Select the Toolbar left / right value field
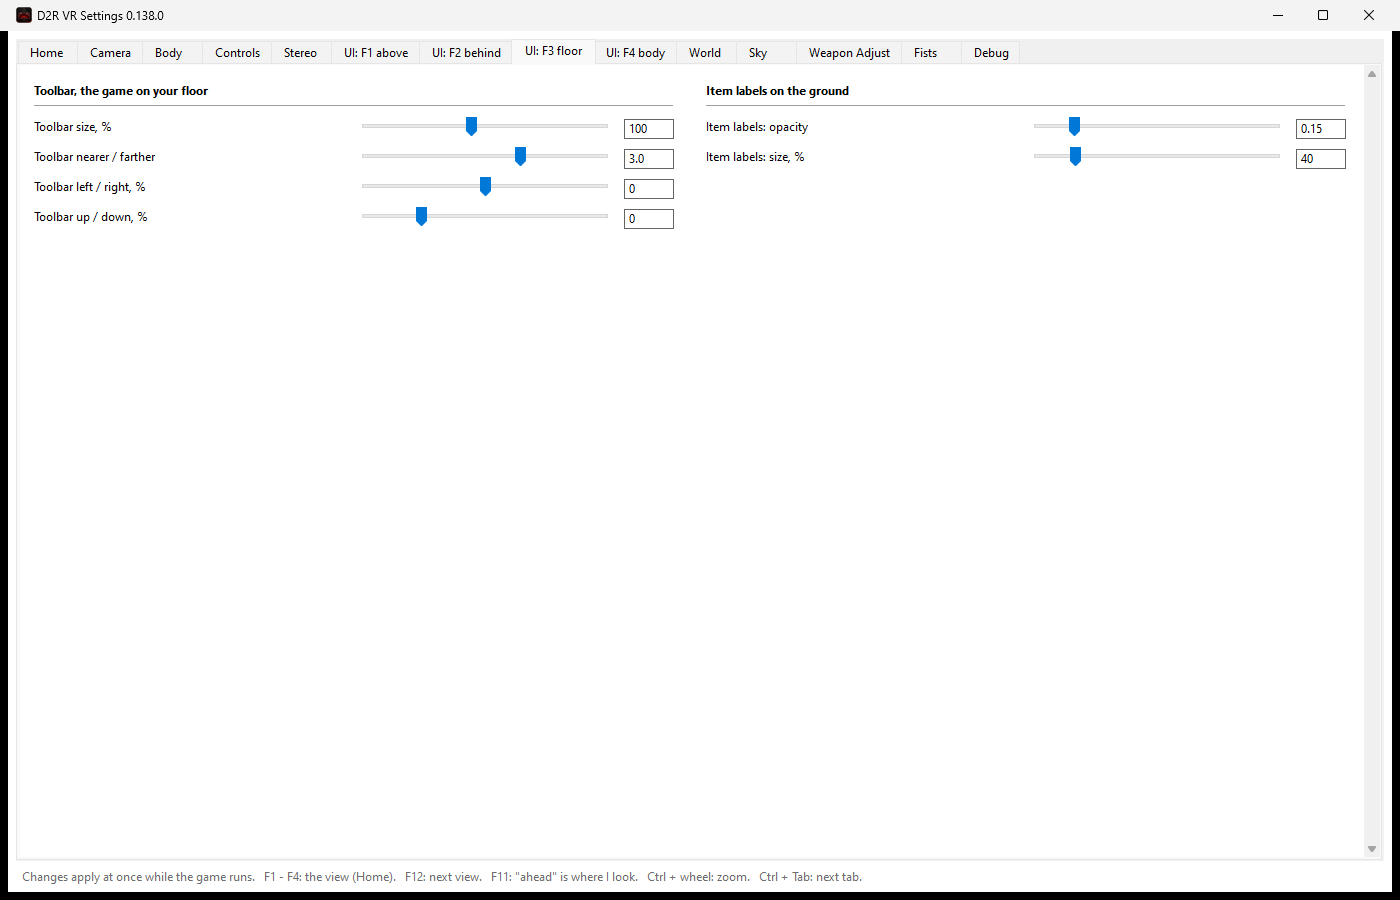The width and height of the screenshot is (1400, 900). [x=649, y=189]
